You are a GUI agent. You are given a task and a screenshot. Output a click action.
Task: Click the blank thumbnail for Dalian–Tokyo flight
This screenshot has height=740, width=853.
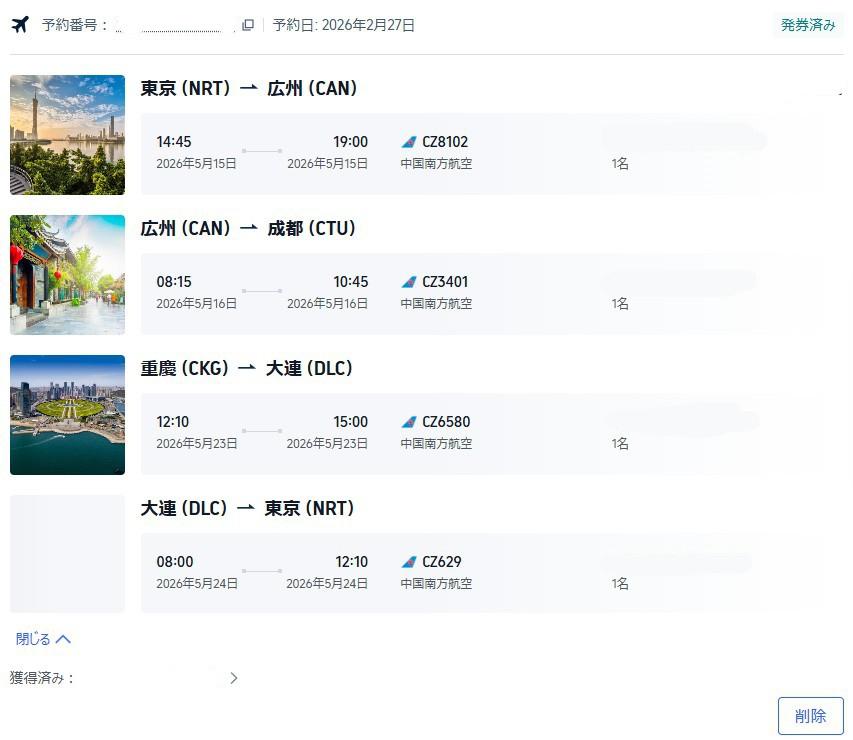click(x=67, y=554)
